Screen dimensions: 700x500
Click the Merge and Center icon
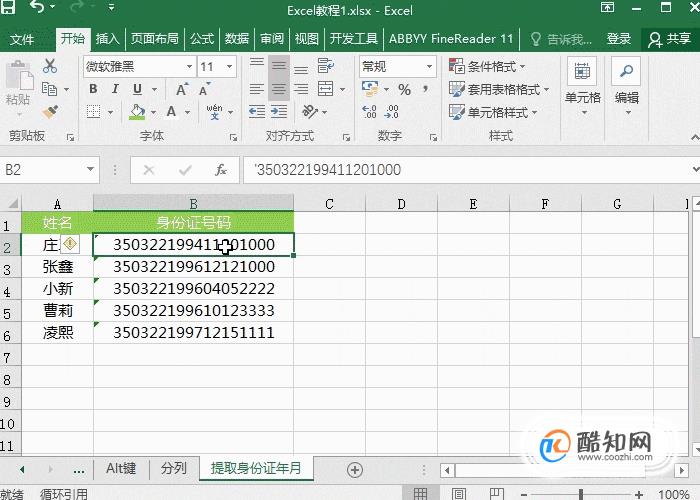tap(325, 89)
